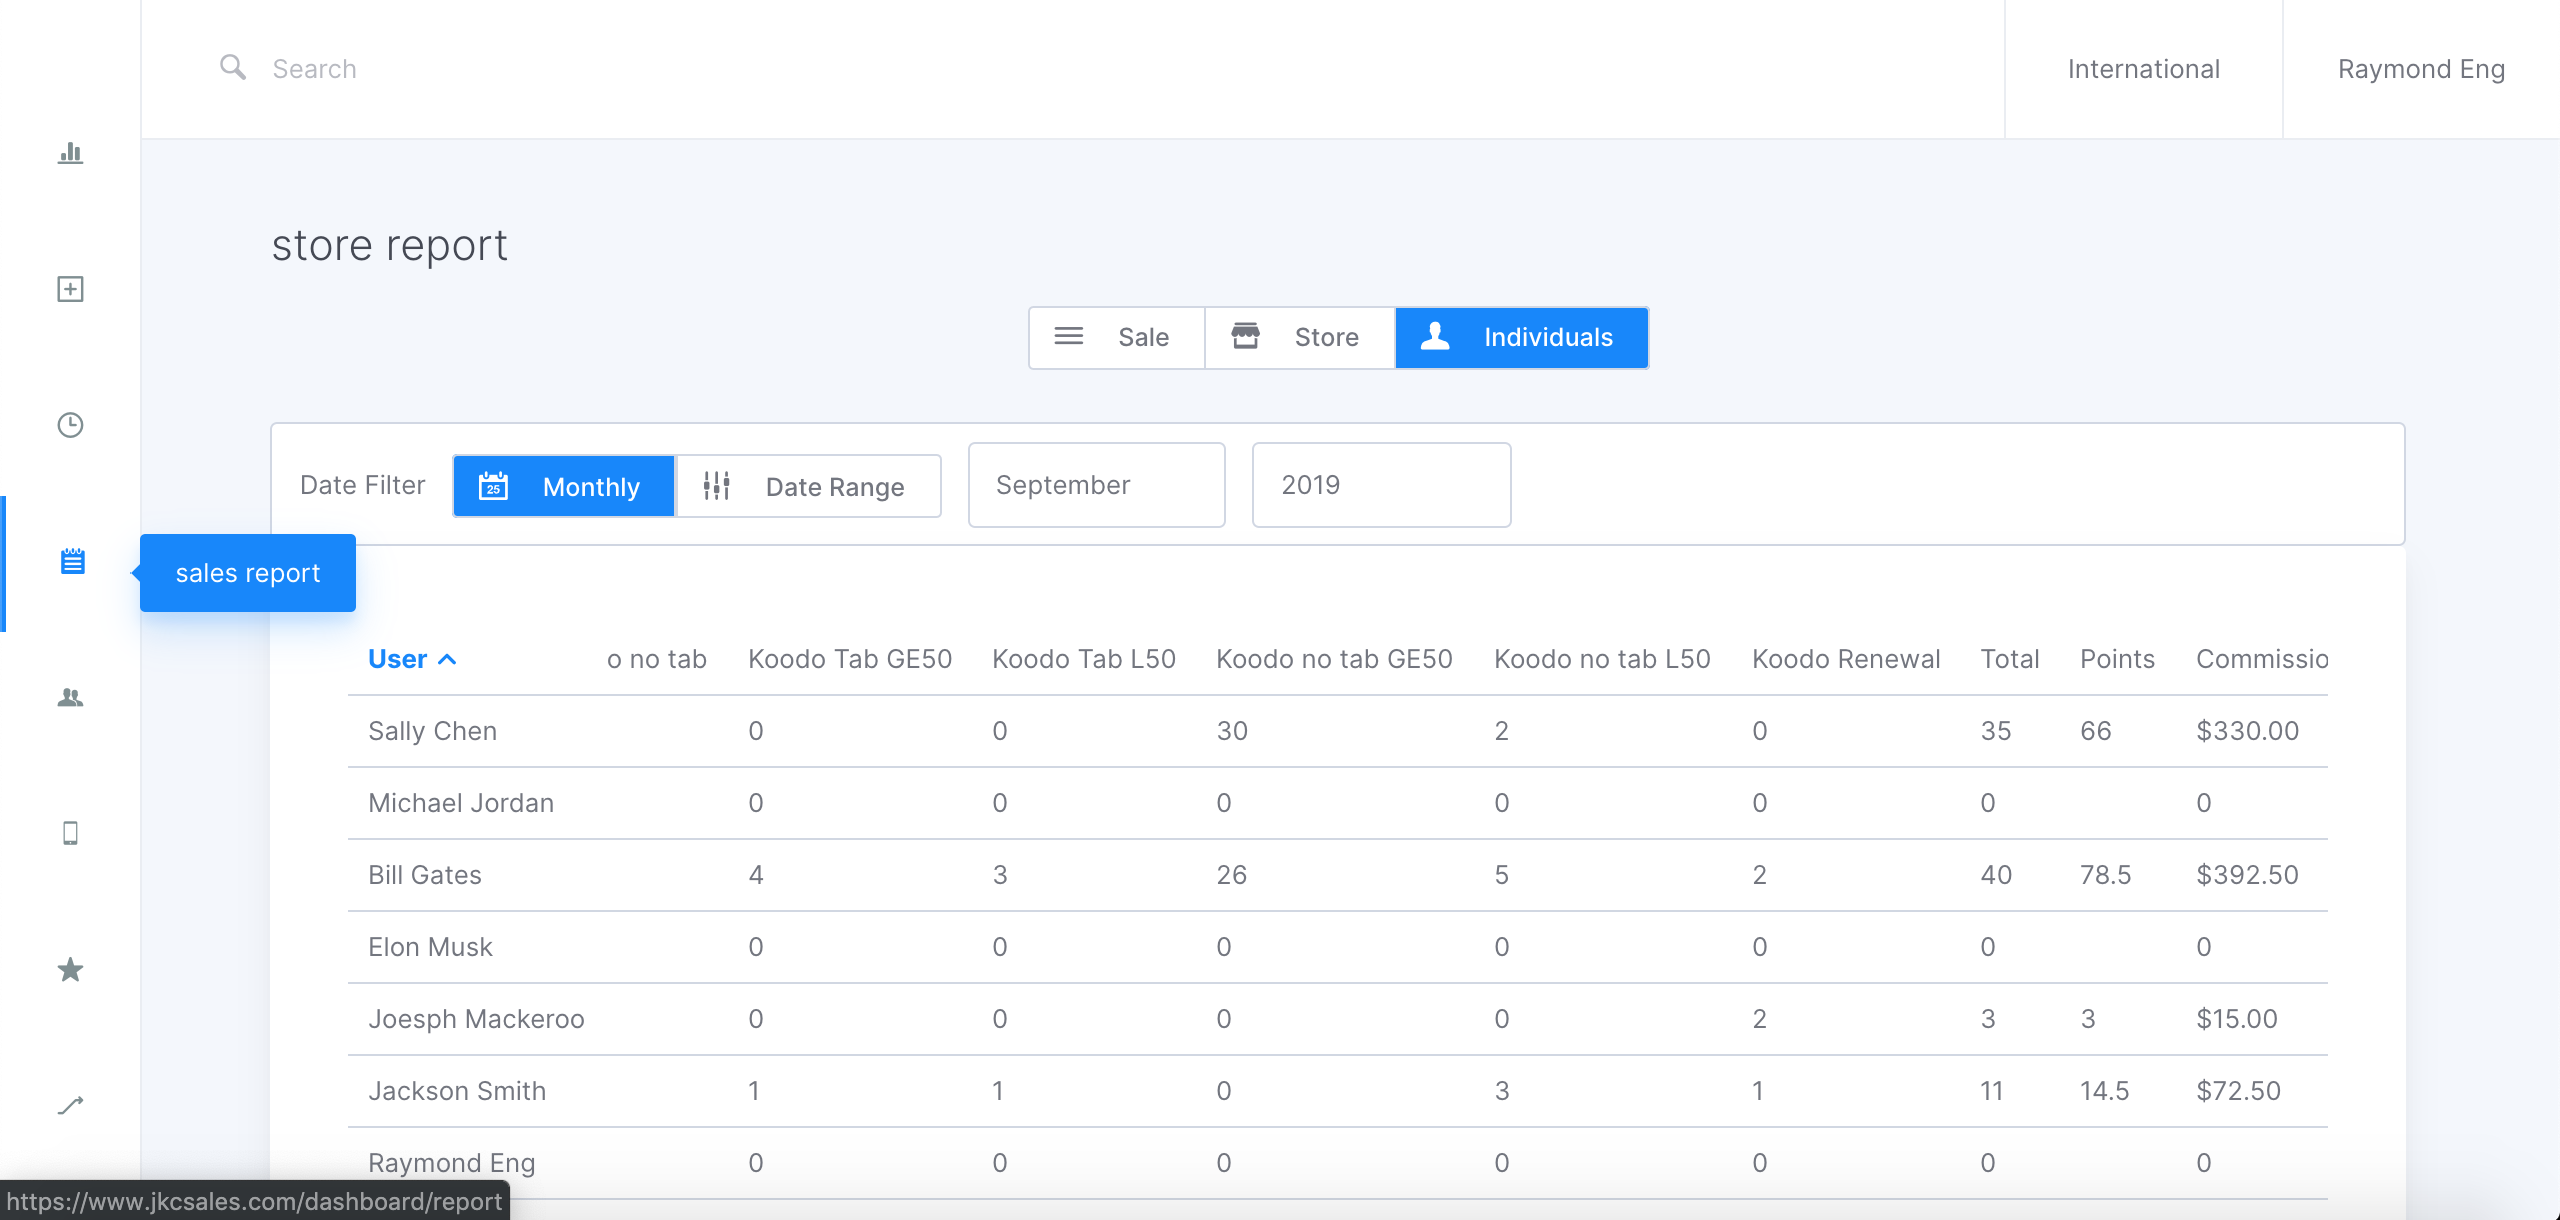Screen dimensions: 2560x1220
Task: Sort by the User column header
Action: pyautogui.click(x=398, y=659)
